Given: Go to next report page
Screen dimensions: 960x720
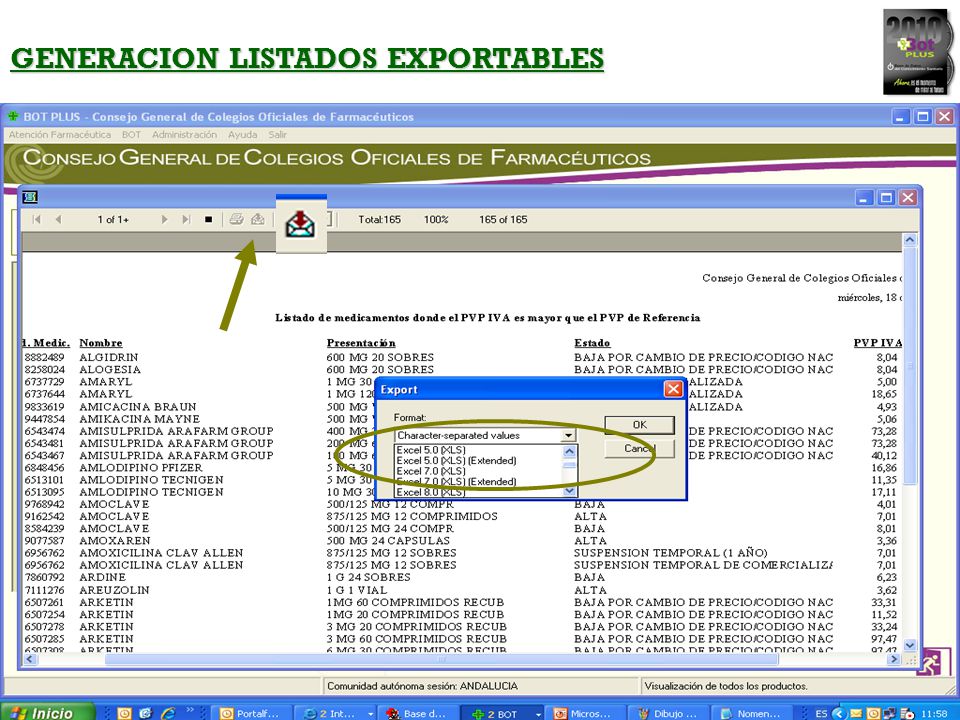Looking at the screenshot, I should tap(164, 219).
